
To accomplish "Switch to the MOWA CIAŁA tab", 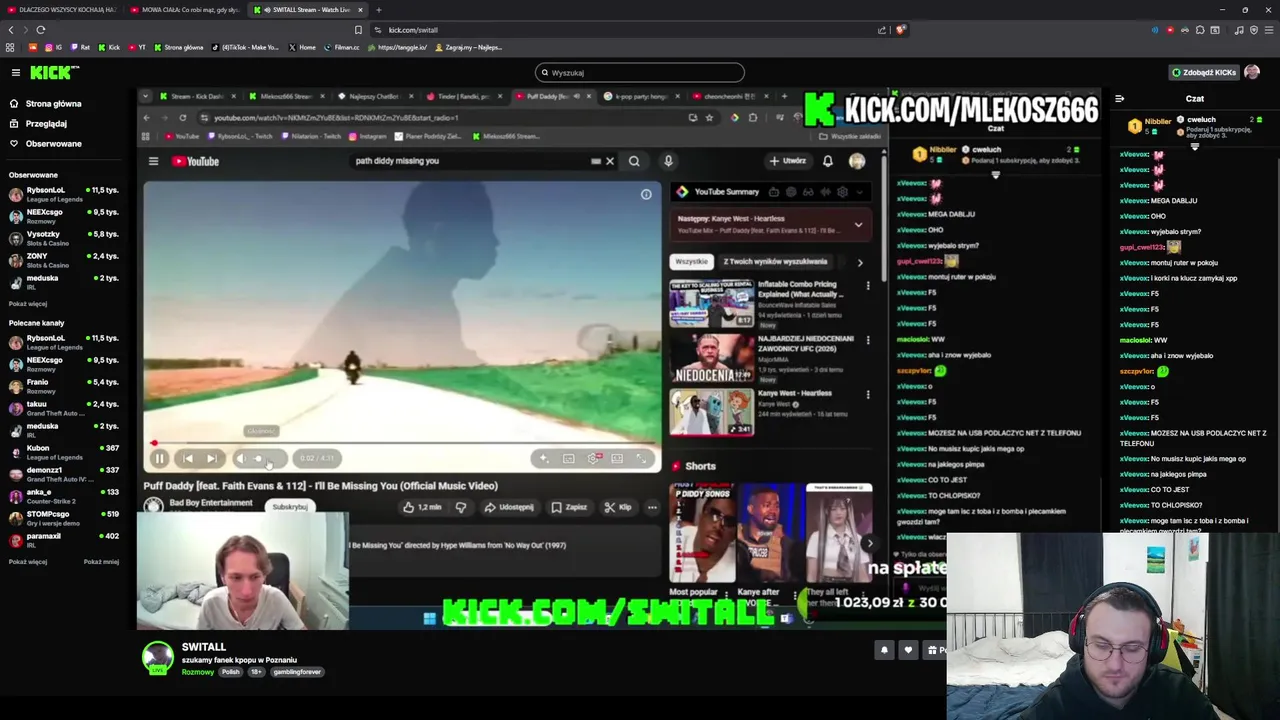I will pos(185,10).
